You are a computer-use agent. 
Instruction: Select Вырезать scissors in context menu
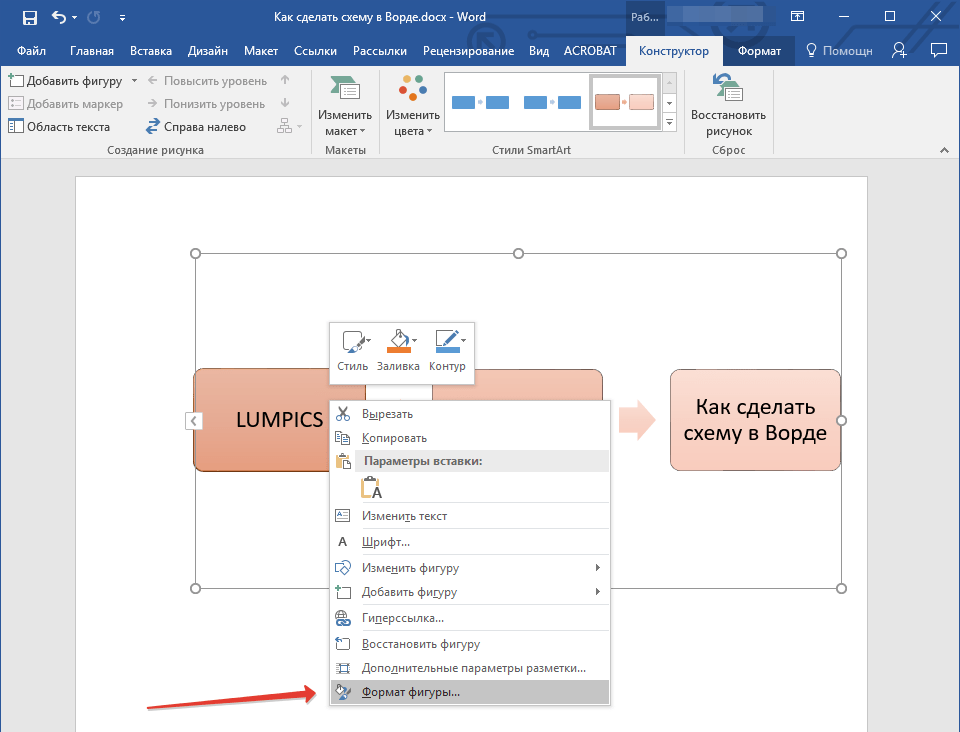(387, 414)
